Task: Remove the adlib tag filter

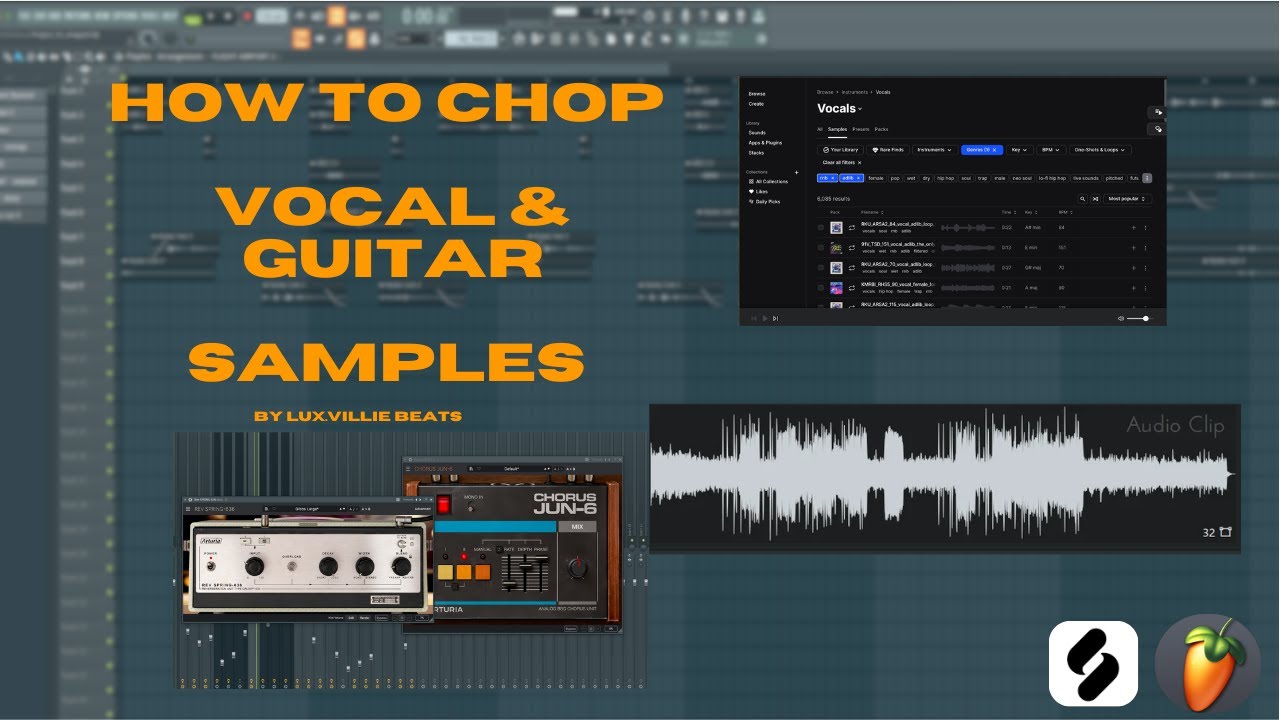Action: pos(858,178)
